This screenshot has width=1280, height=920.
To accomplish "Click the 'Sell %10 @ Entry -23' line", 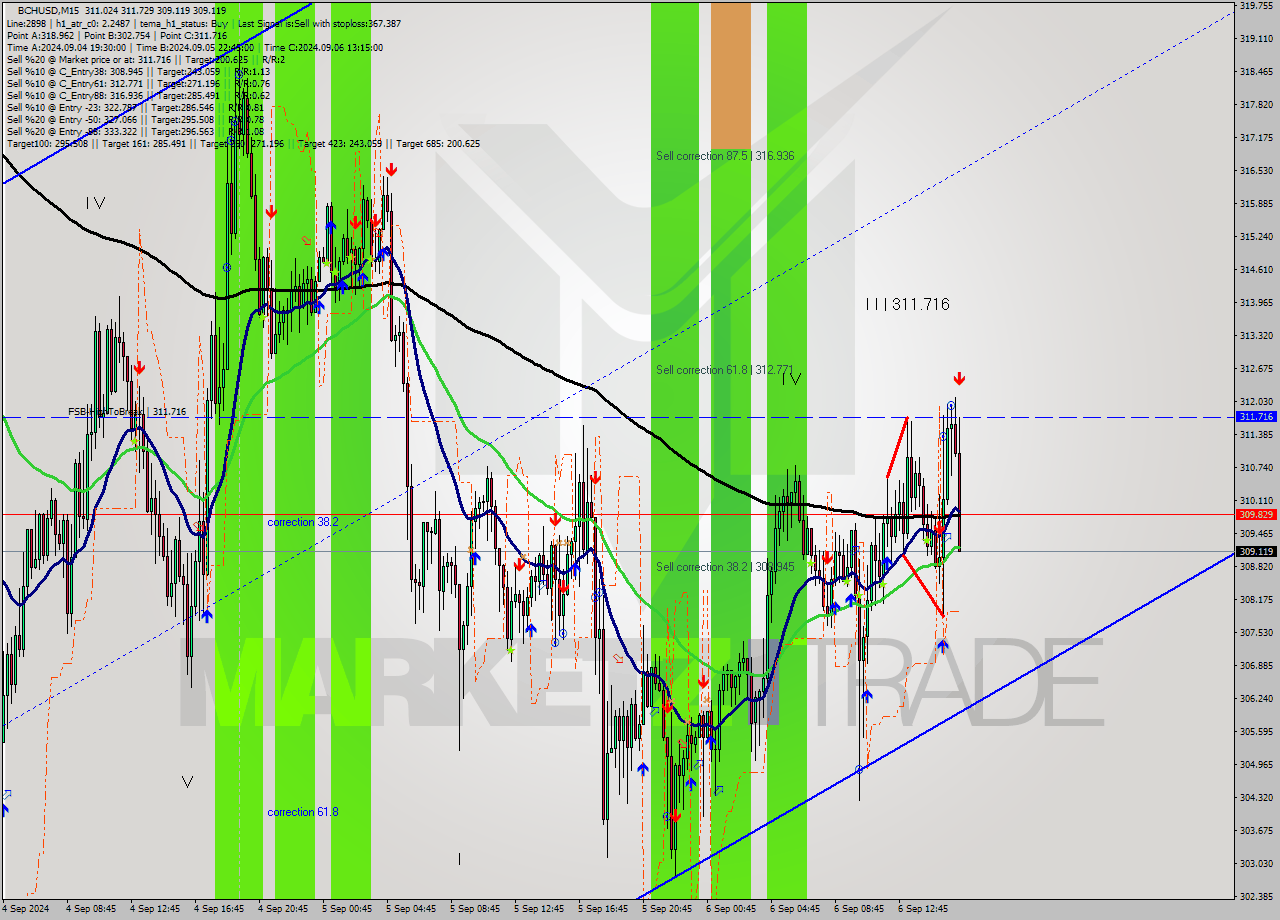I will pyautogui.click(x=135, y=107).
